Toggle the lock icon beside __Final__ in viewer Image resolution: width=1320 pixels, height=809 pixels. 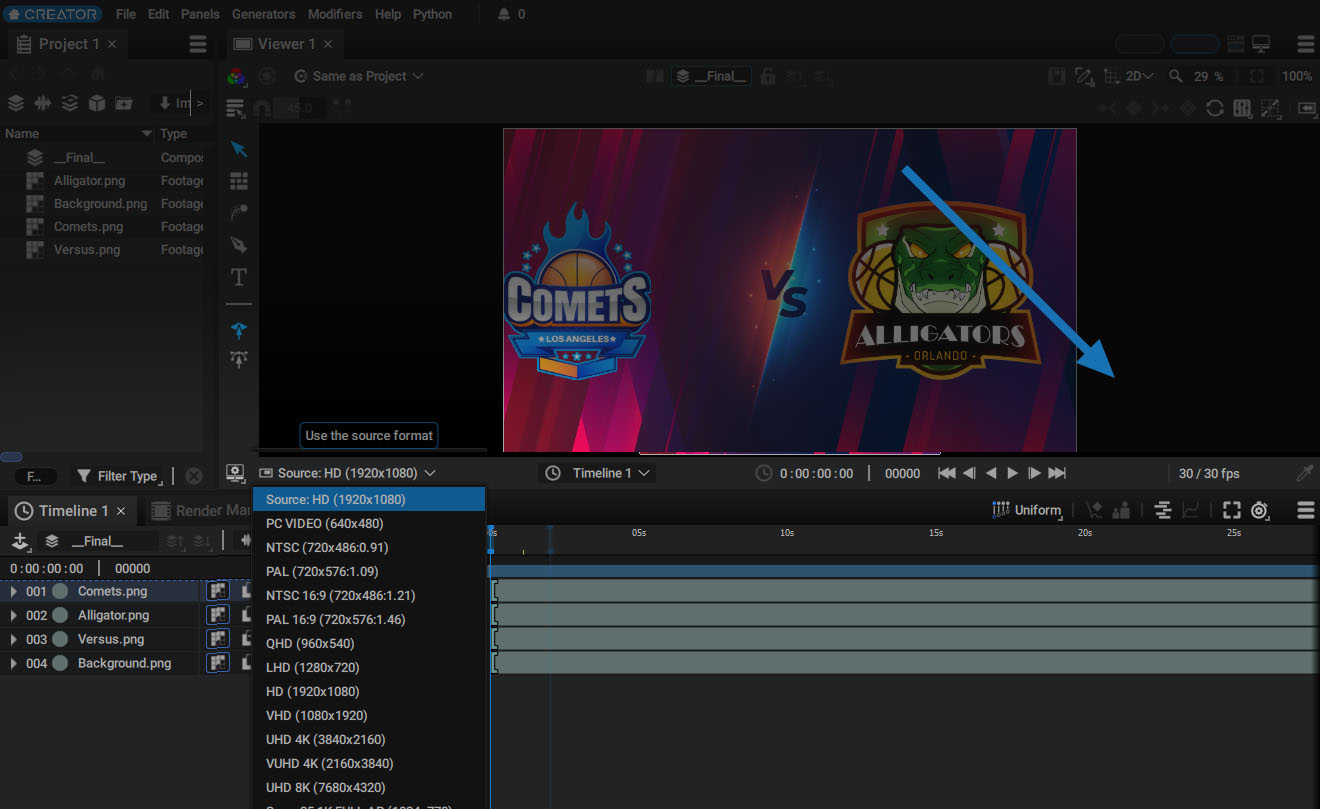768,76
